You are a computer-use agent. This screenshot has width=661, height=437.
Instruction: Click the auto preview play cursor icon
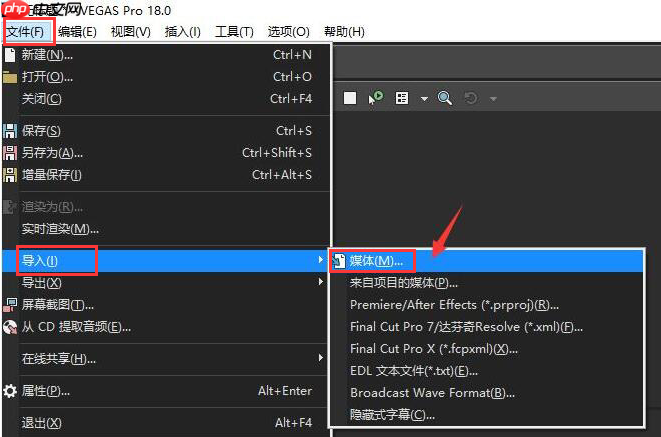[x=376, y=98]
